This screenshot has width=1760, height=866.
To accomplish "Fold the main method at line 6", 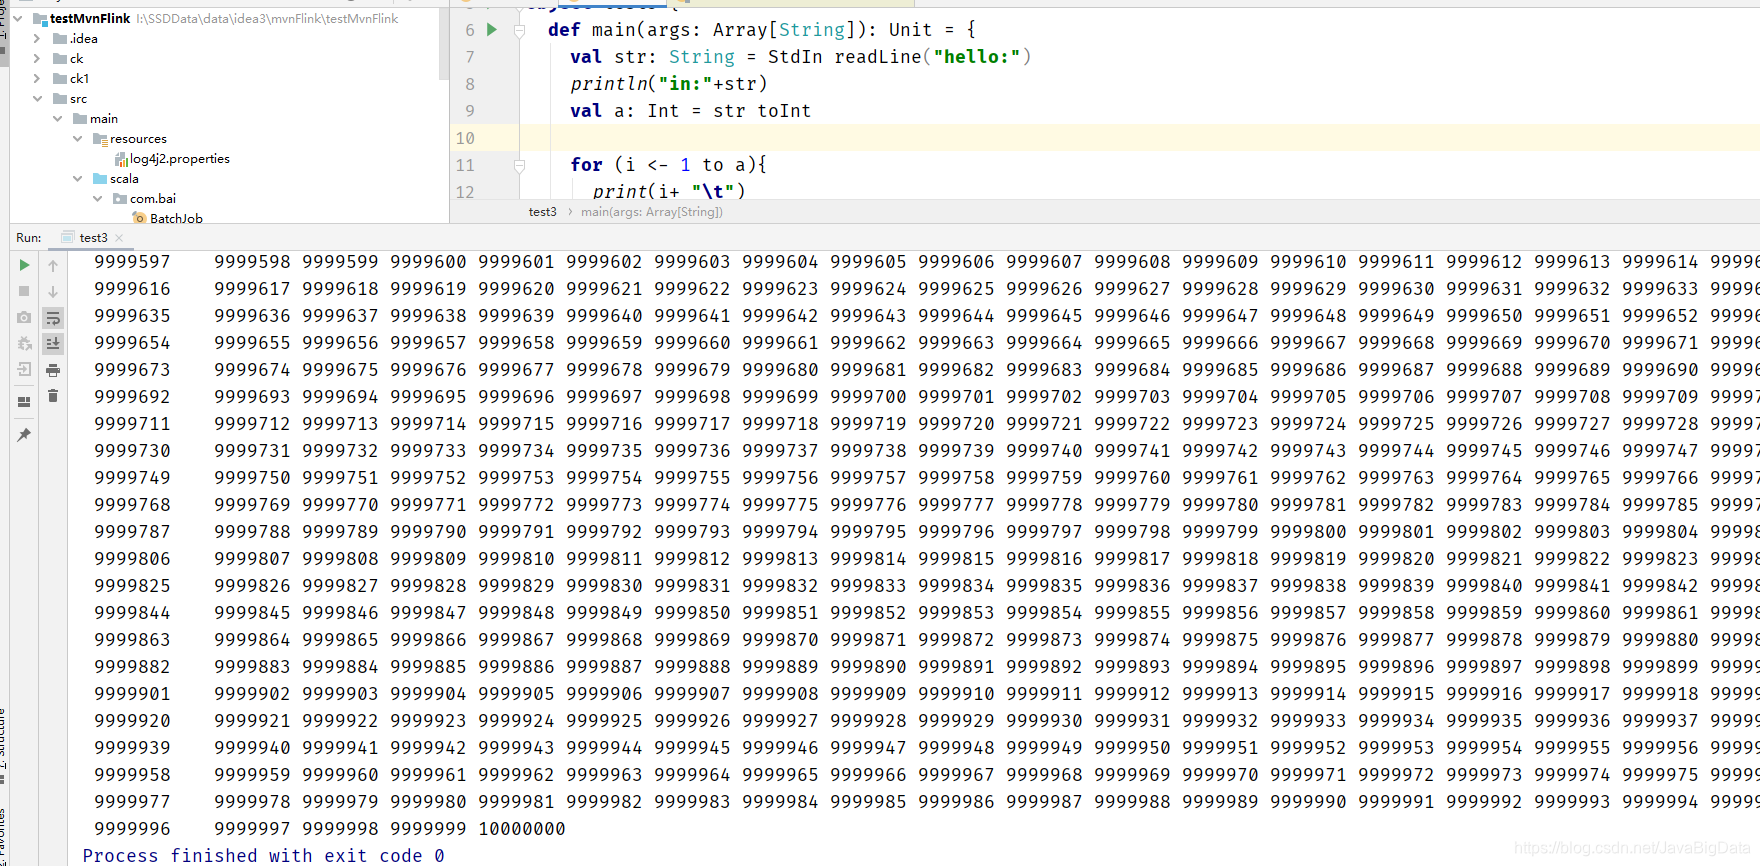I will [x=519, y=31].
